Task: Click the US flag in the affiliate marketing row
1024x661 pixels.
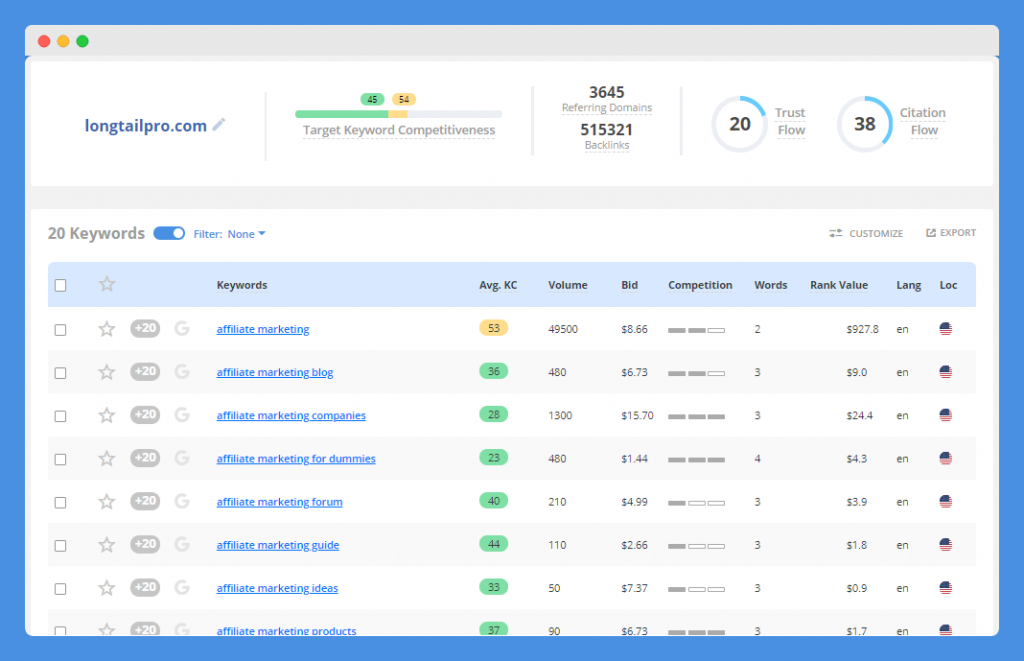Action: click(946, 329)
